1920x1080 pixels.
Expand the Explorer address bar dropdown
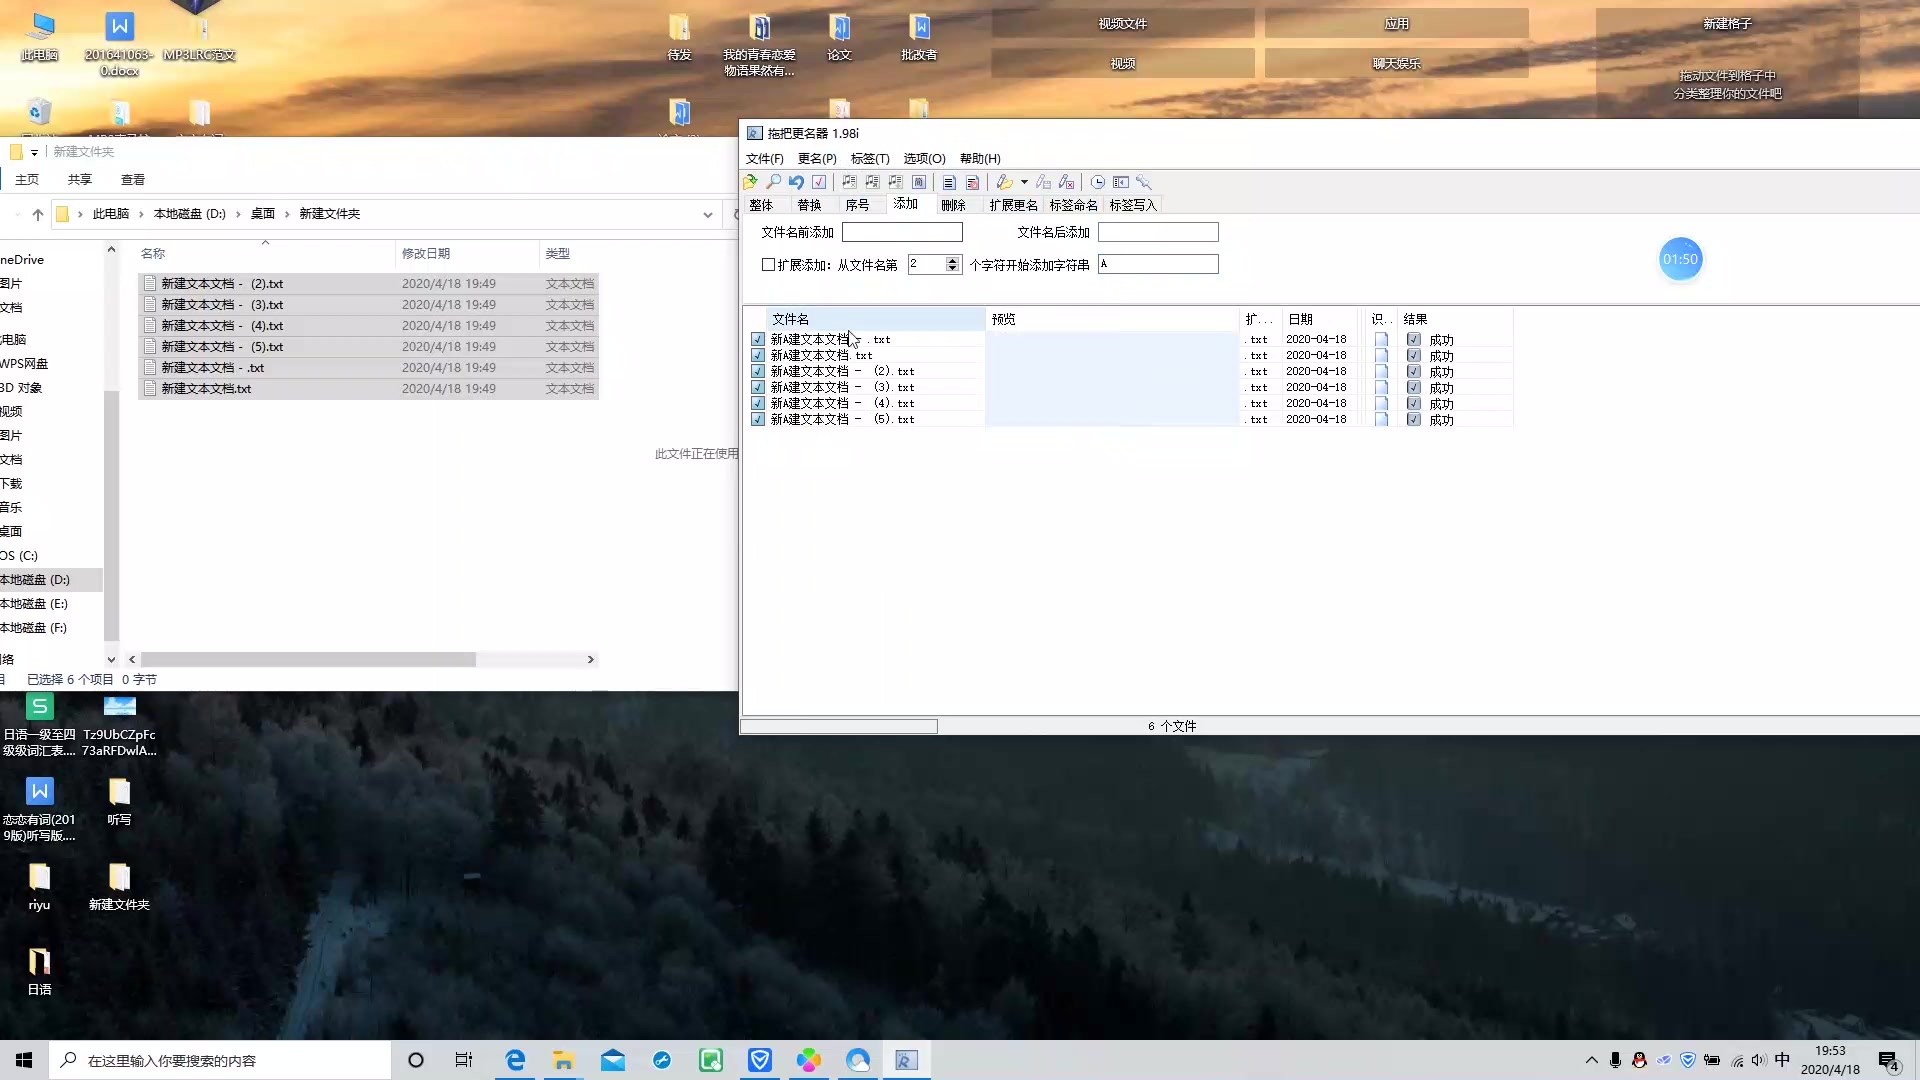[707, 214]
